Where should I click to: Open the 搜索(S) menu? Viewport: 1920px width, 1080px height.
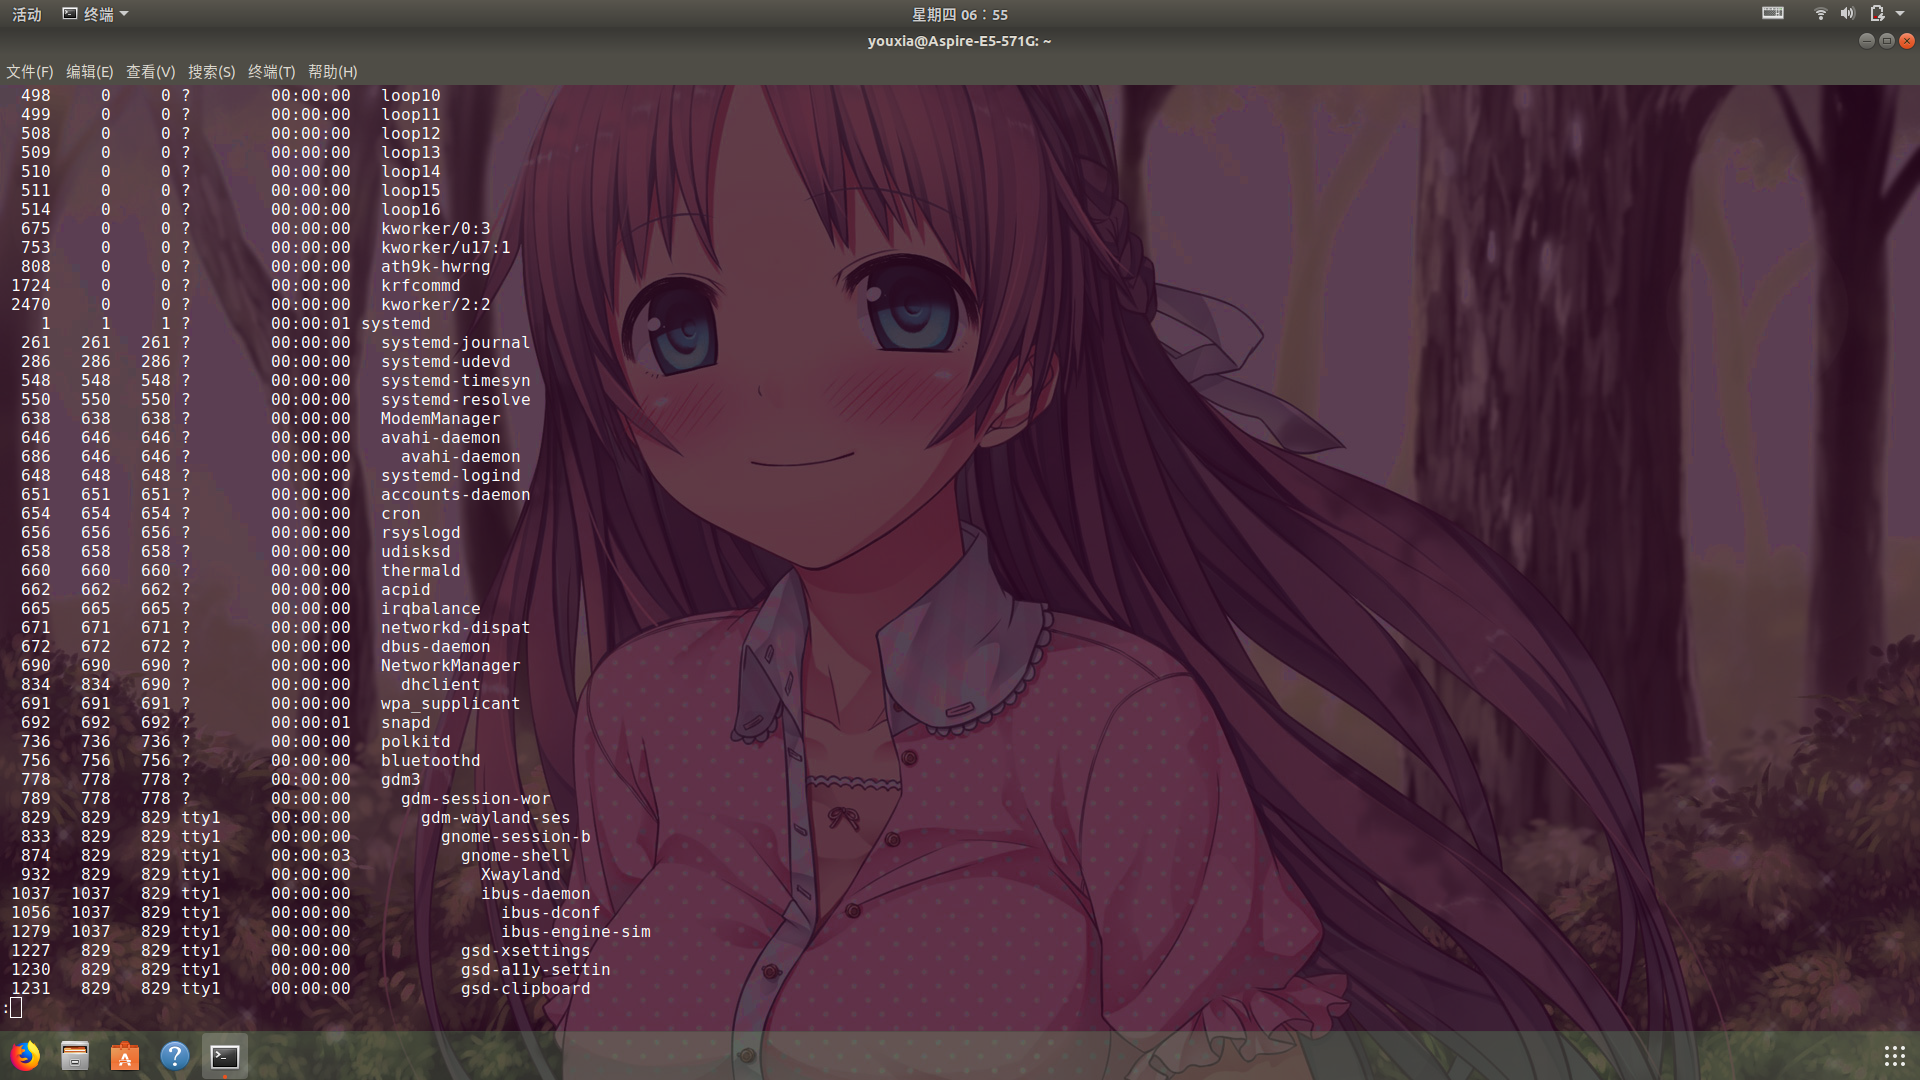coord(211,72)
